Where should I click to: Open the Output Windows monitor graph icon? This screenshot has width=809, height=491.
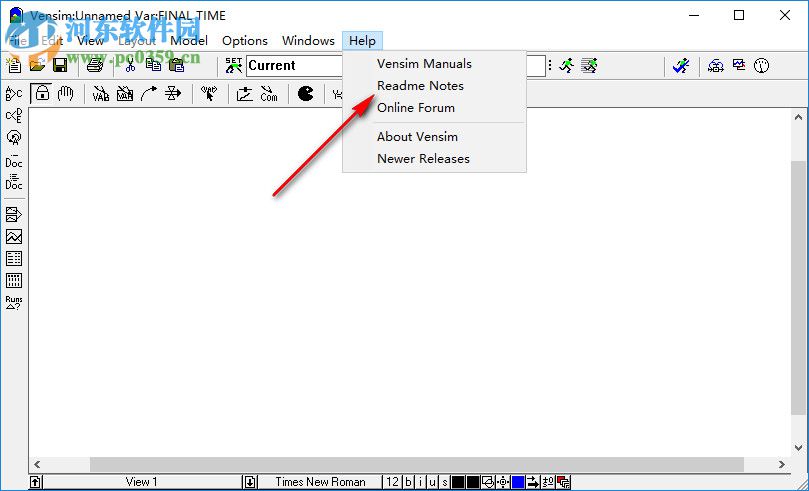(739, 66)
